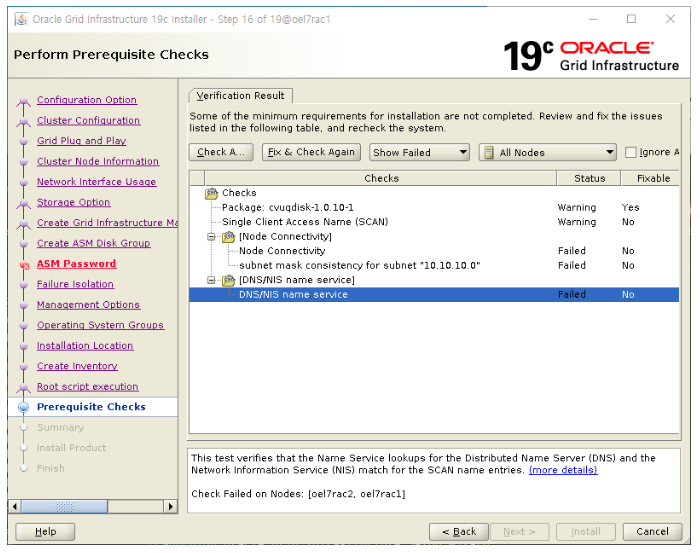The height and width of the screenshot is (553, 700).
Task: Click the left arrow of sidebar scrollbar
Action: [15, 507]
